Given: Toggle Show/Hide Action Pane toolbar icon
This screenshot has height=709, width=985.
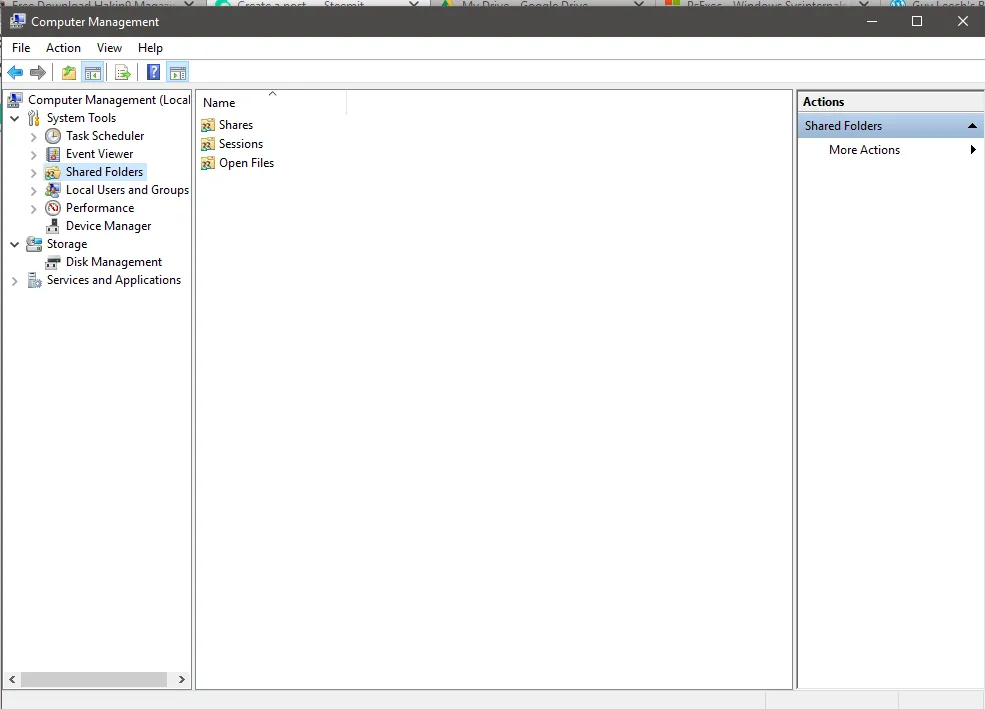Looking at the screenshot, I should tap(178, 73).
